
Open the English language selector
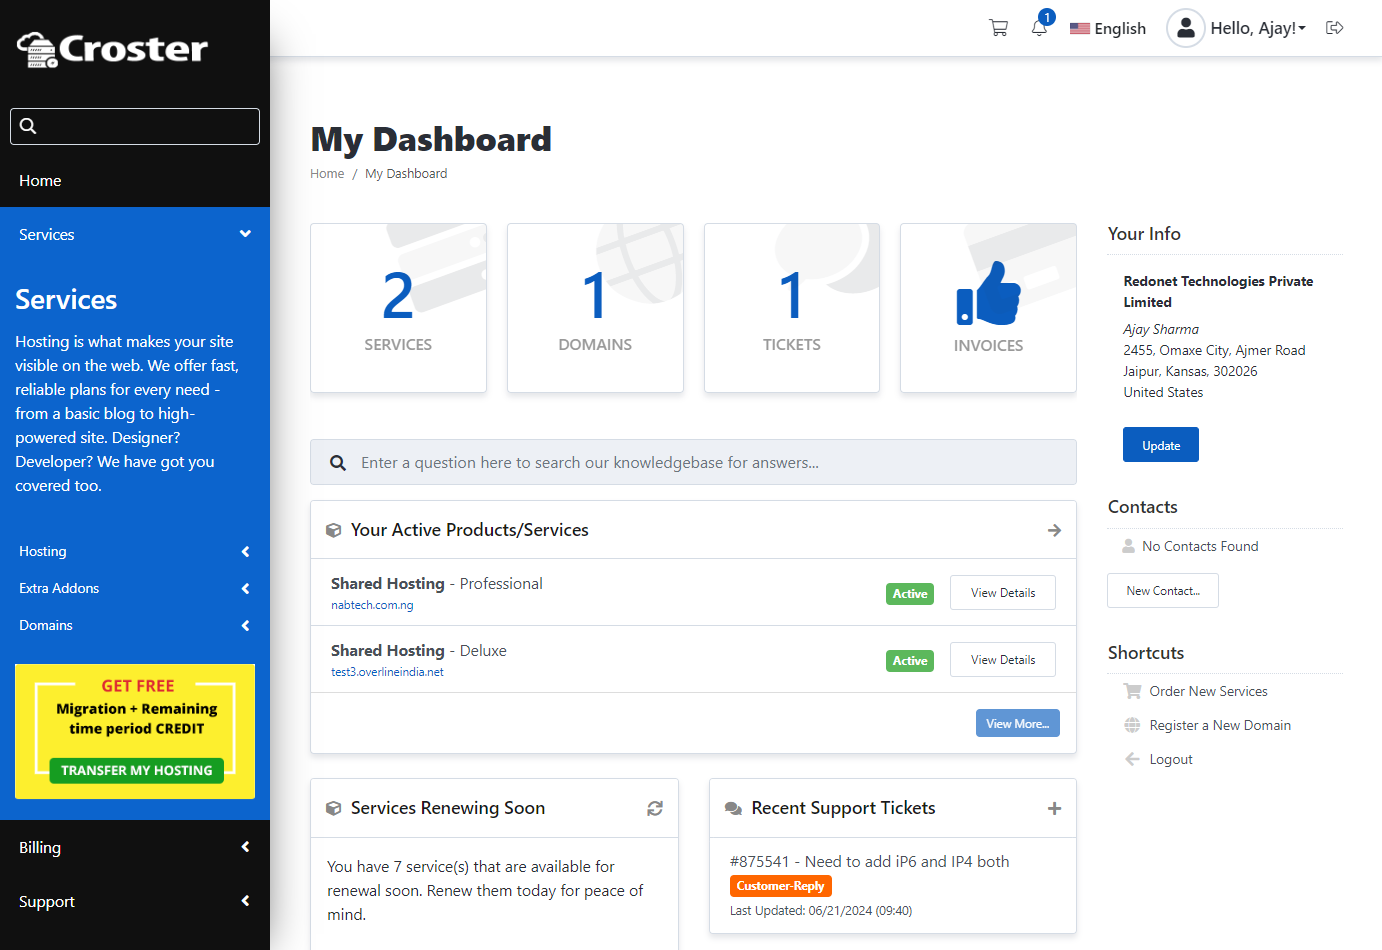click(x=1108, y=28)
